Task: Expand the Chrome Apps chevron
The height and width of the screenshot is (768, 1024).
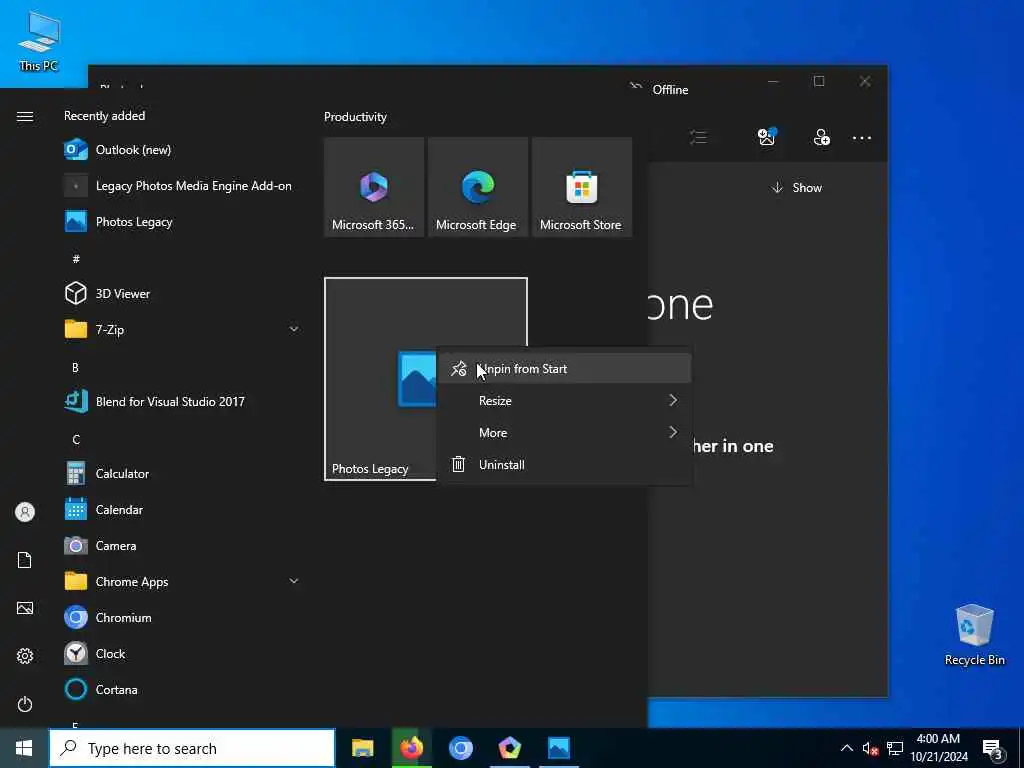Action: (294, 581)
